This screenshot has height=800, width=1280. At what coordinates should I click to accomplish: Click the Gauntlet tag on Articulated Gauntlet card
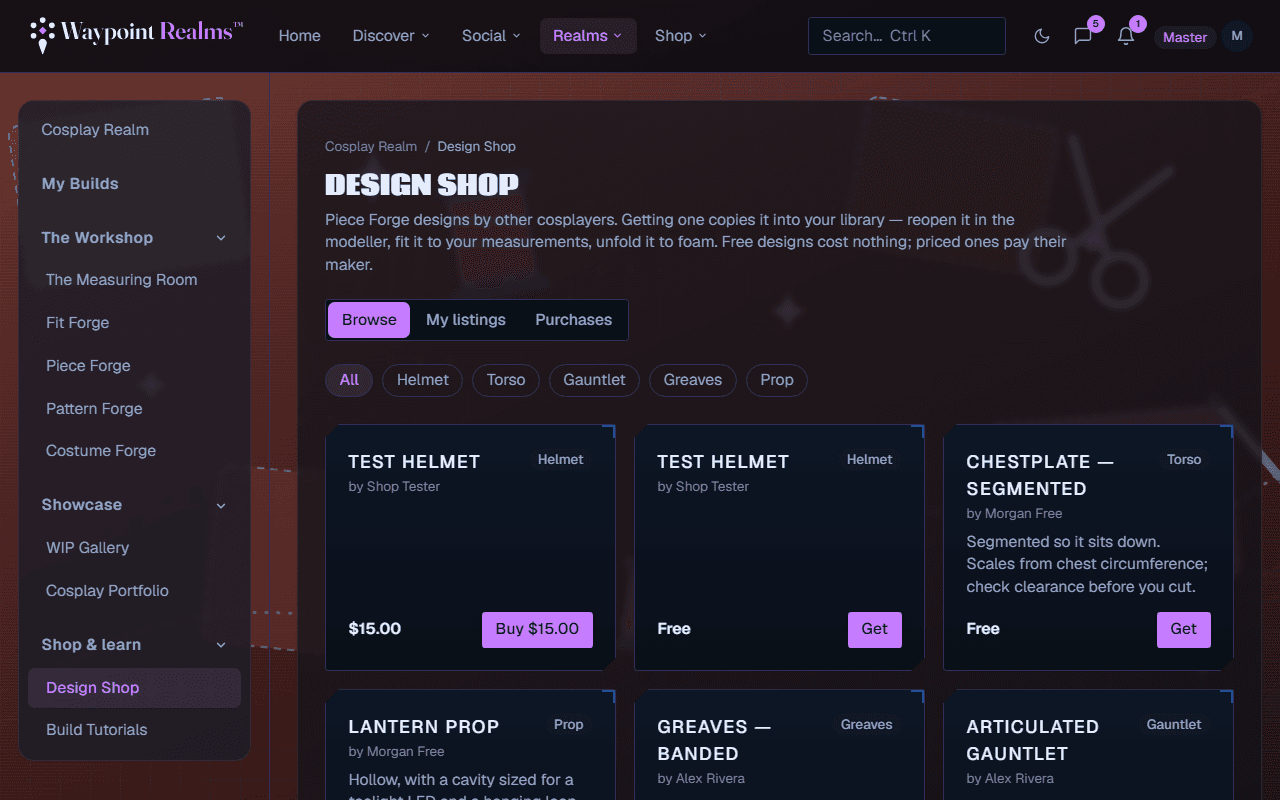click(1174, 725)
